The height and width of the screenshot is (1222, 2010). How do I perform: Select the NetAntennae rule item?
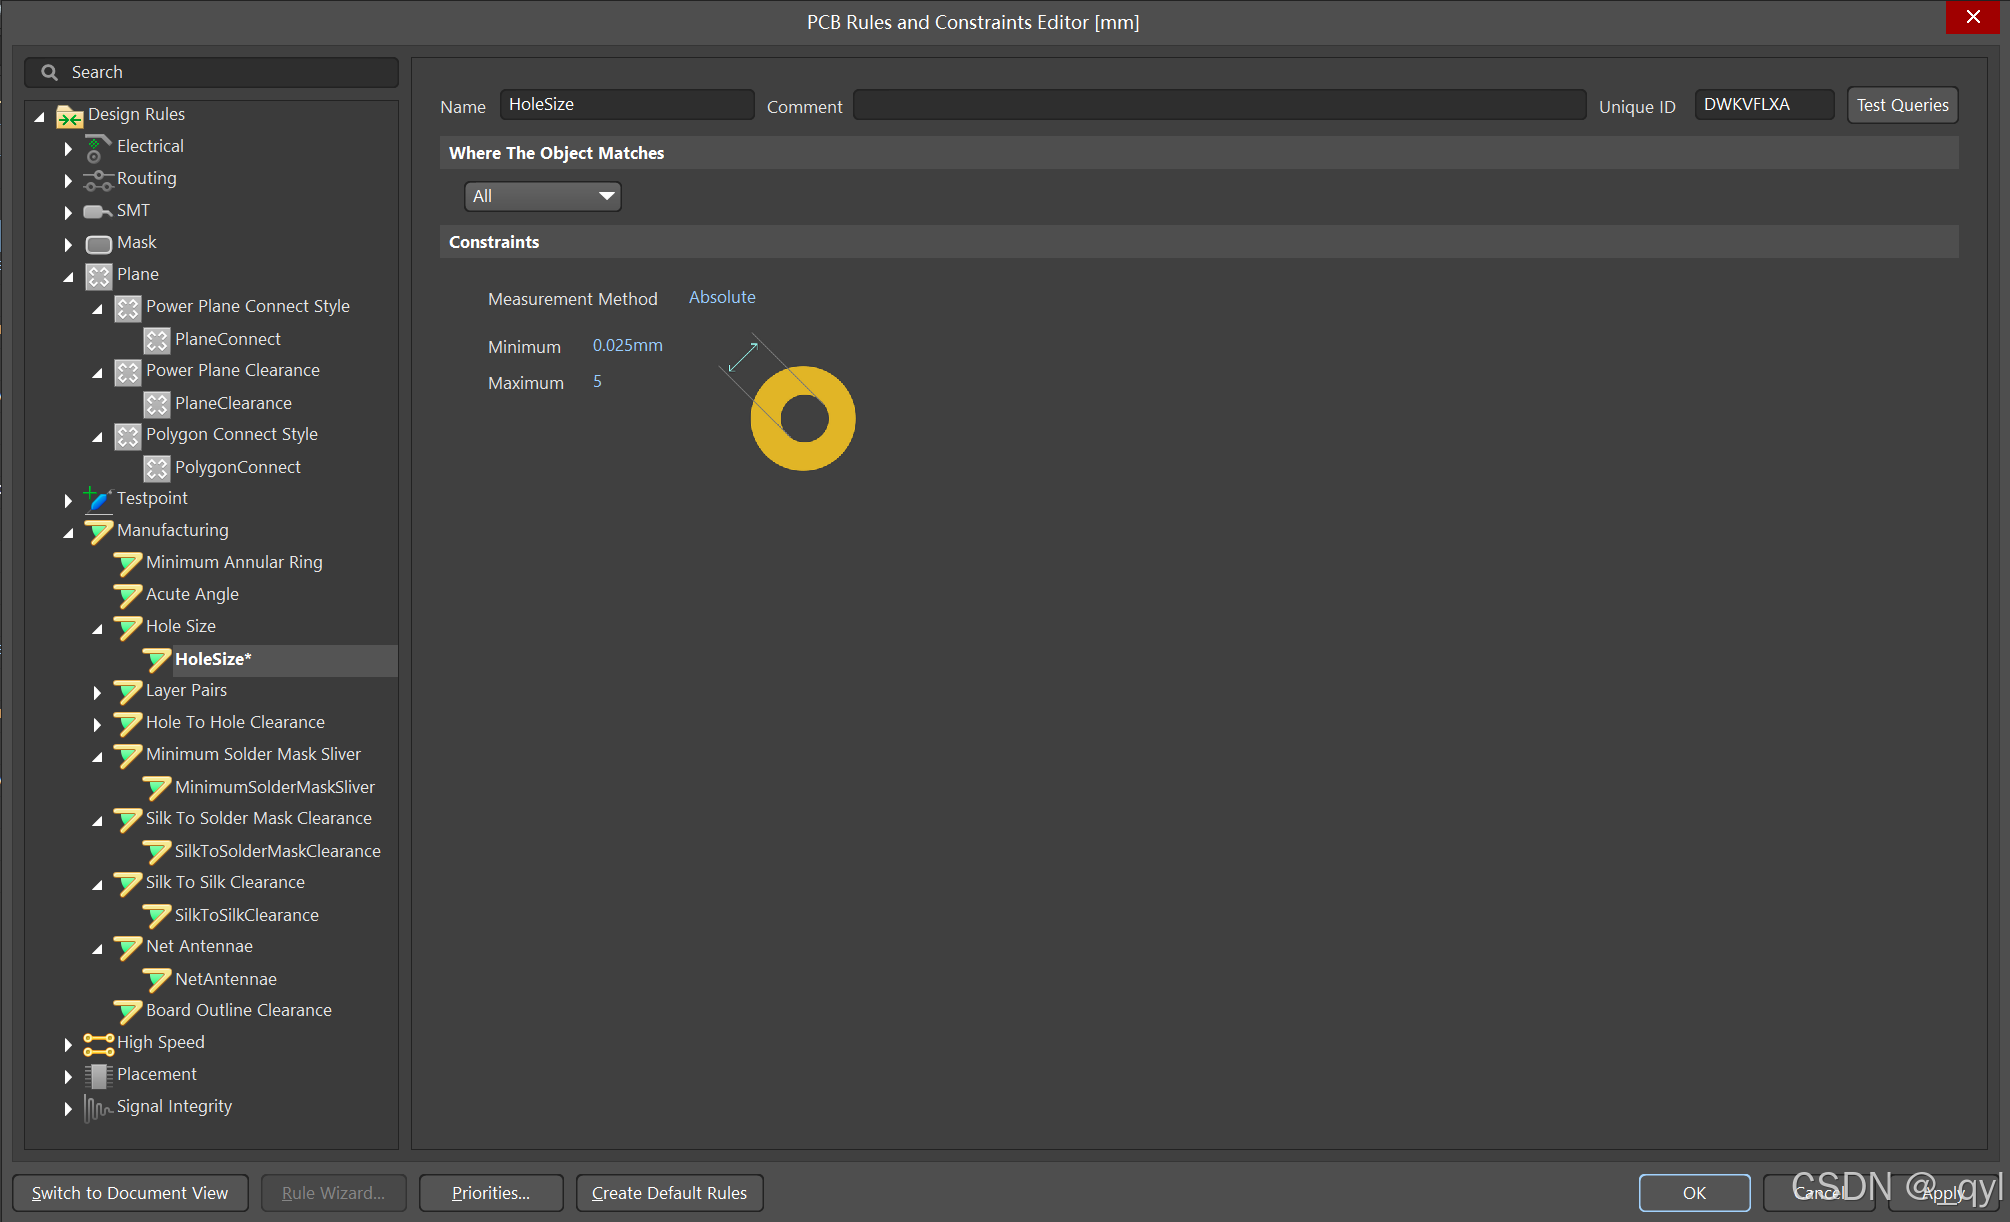[x=225, y=979]
